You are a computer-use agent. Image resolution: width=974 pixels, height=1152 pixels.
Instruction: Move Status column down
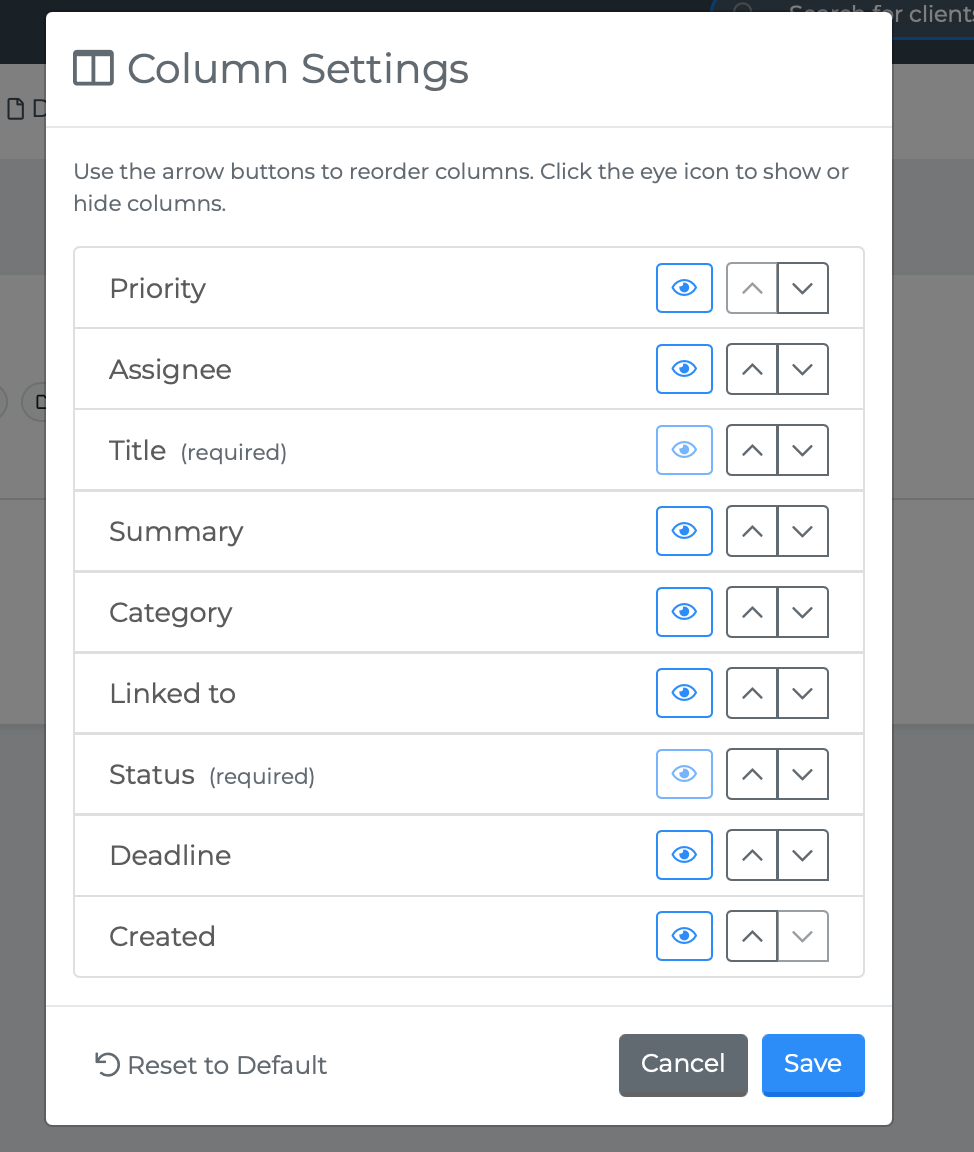[x=802, y=774]
